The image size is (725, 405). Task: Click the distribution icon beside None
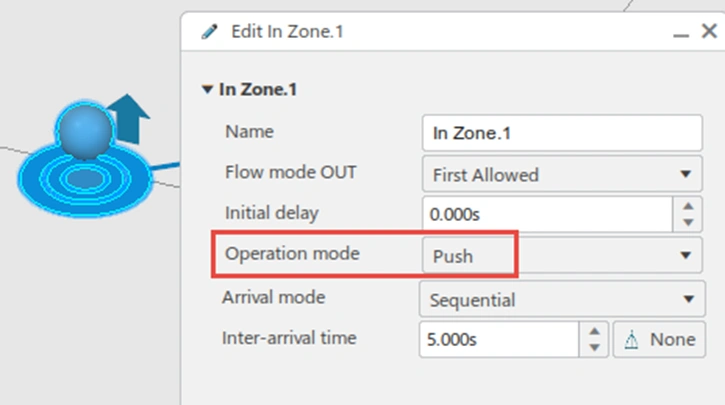(633, 339)
